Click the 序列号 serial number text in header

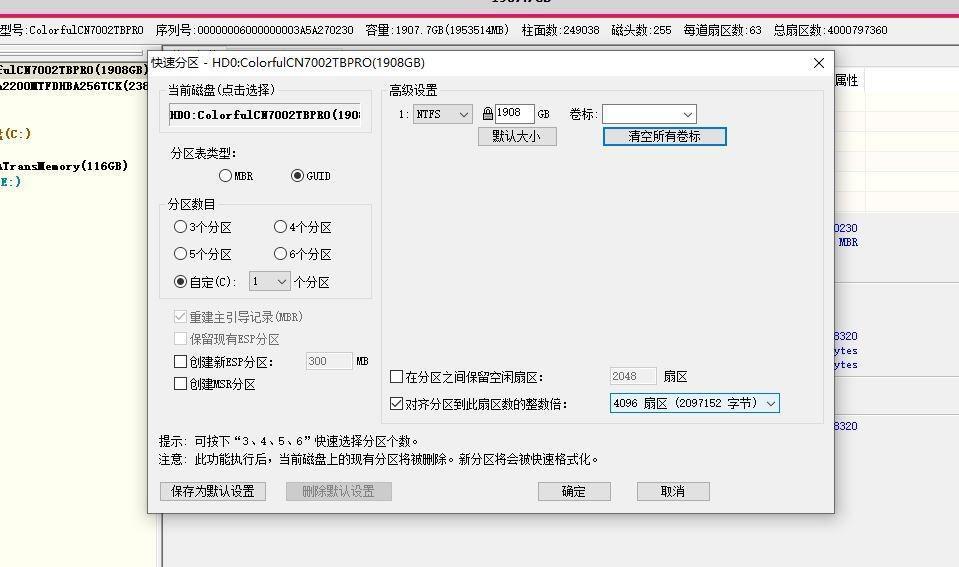coord(254,30)
